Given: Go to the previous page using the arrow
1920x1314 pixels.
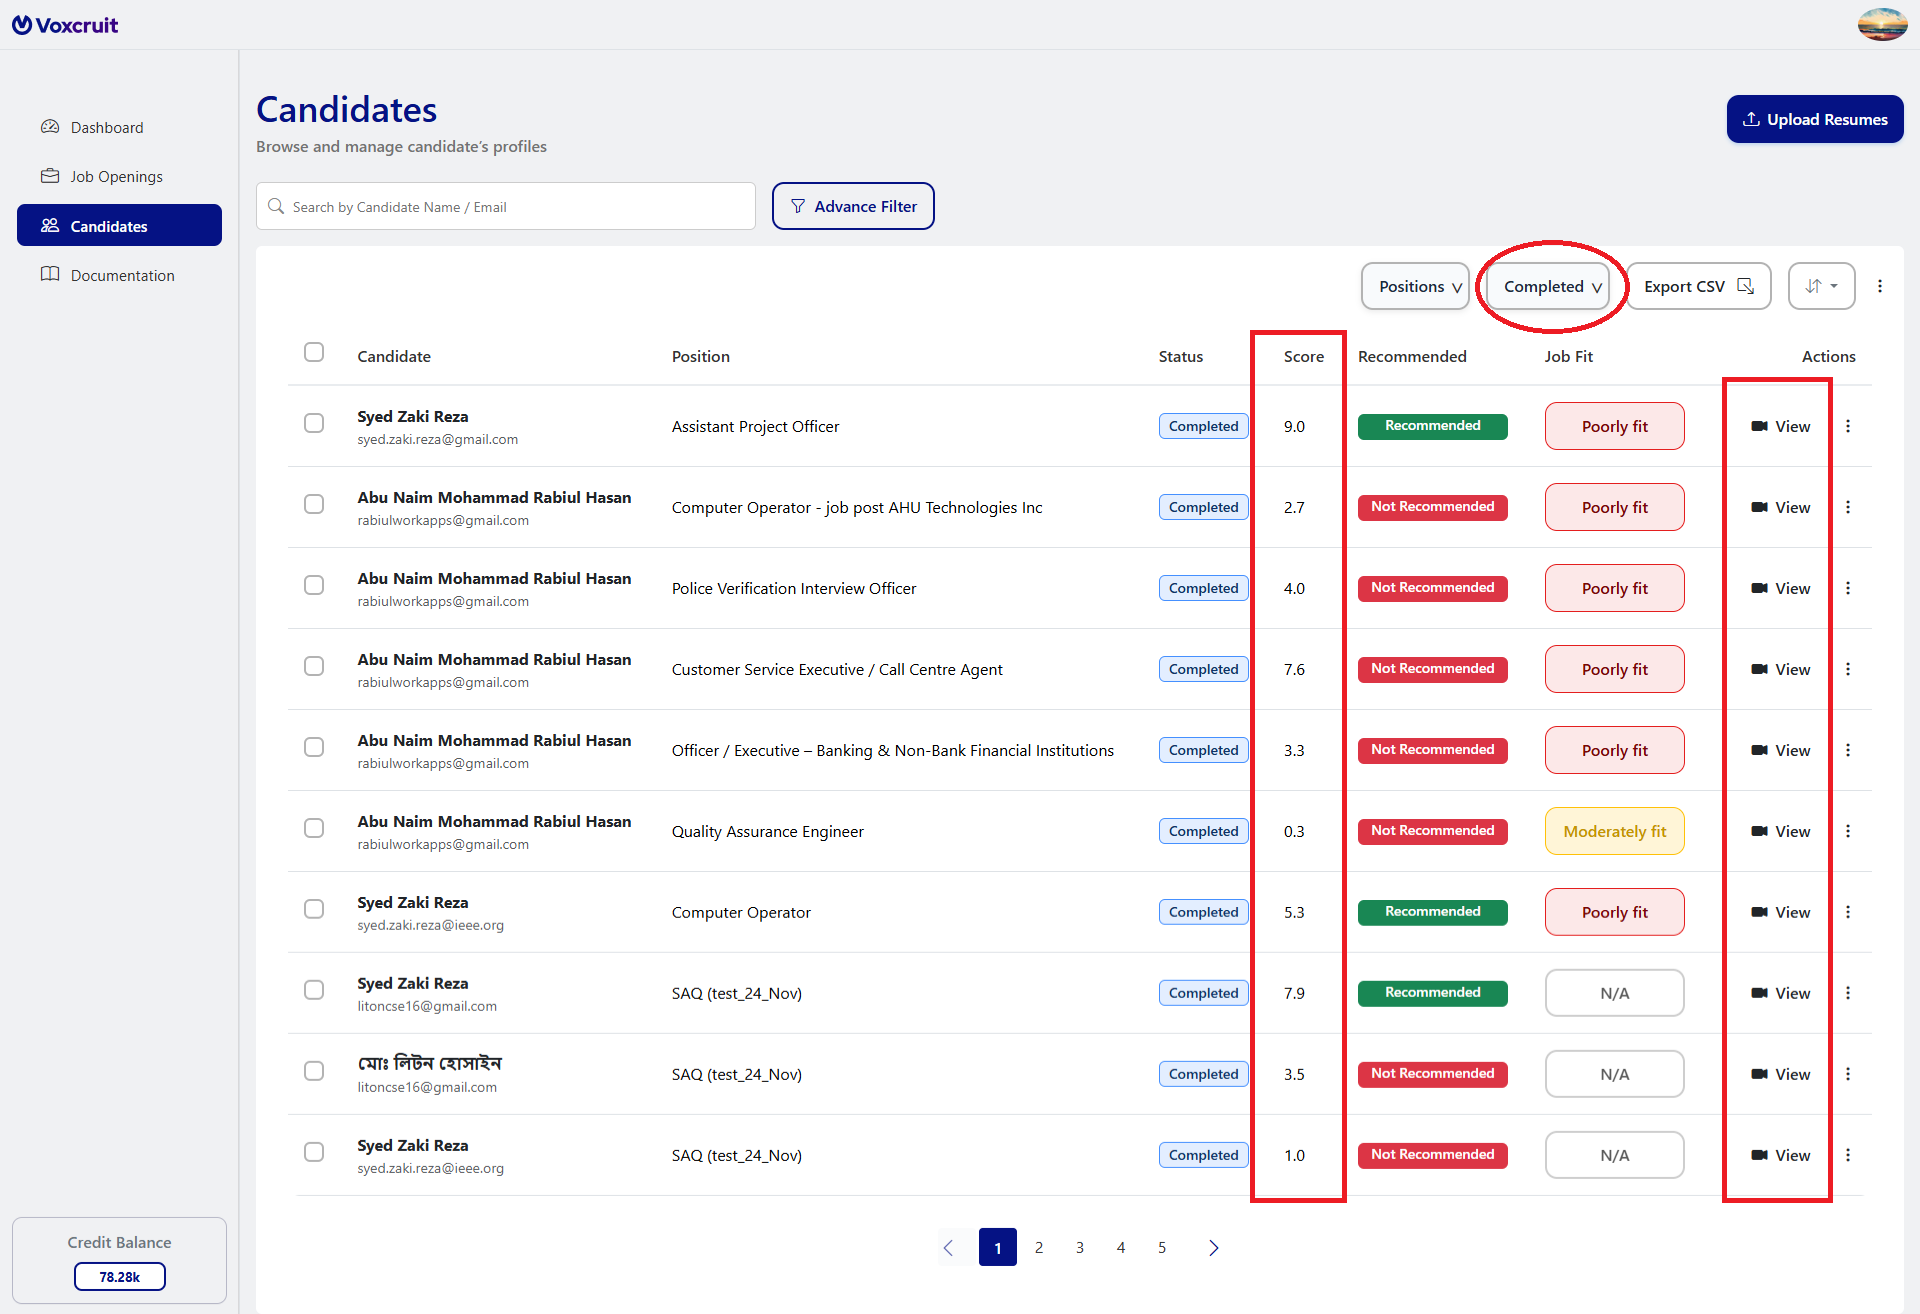Looking at the screenshot, I should coord(948,1247).
